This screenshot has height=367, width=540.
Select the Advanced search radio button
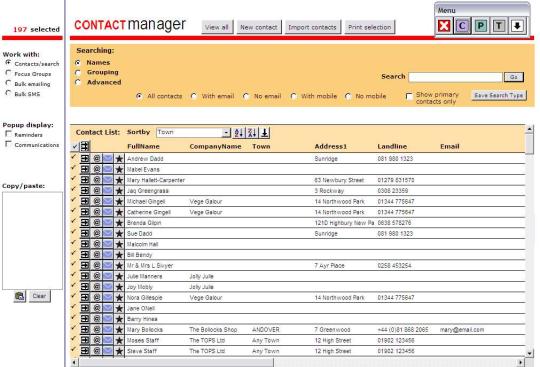78,82
